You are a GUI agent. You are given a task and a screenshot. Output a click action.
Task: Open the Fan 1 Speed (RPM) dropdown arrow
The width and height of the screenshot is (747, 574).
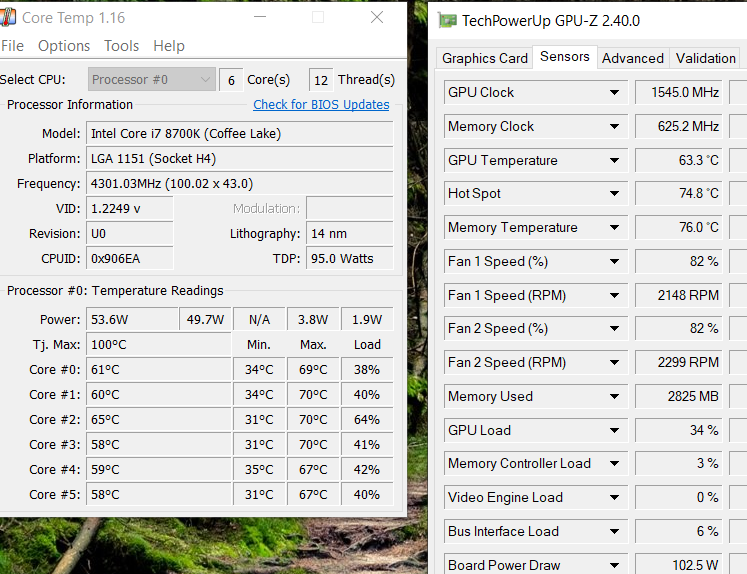click(615, 295)
